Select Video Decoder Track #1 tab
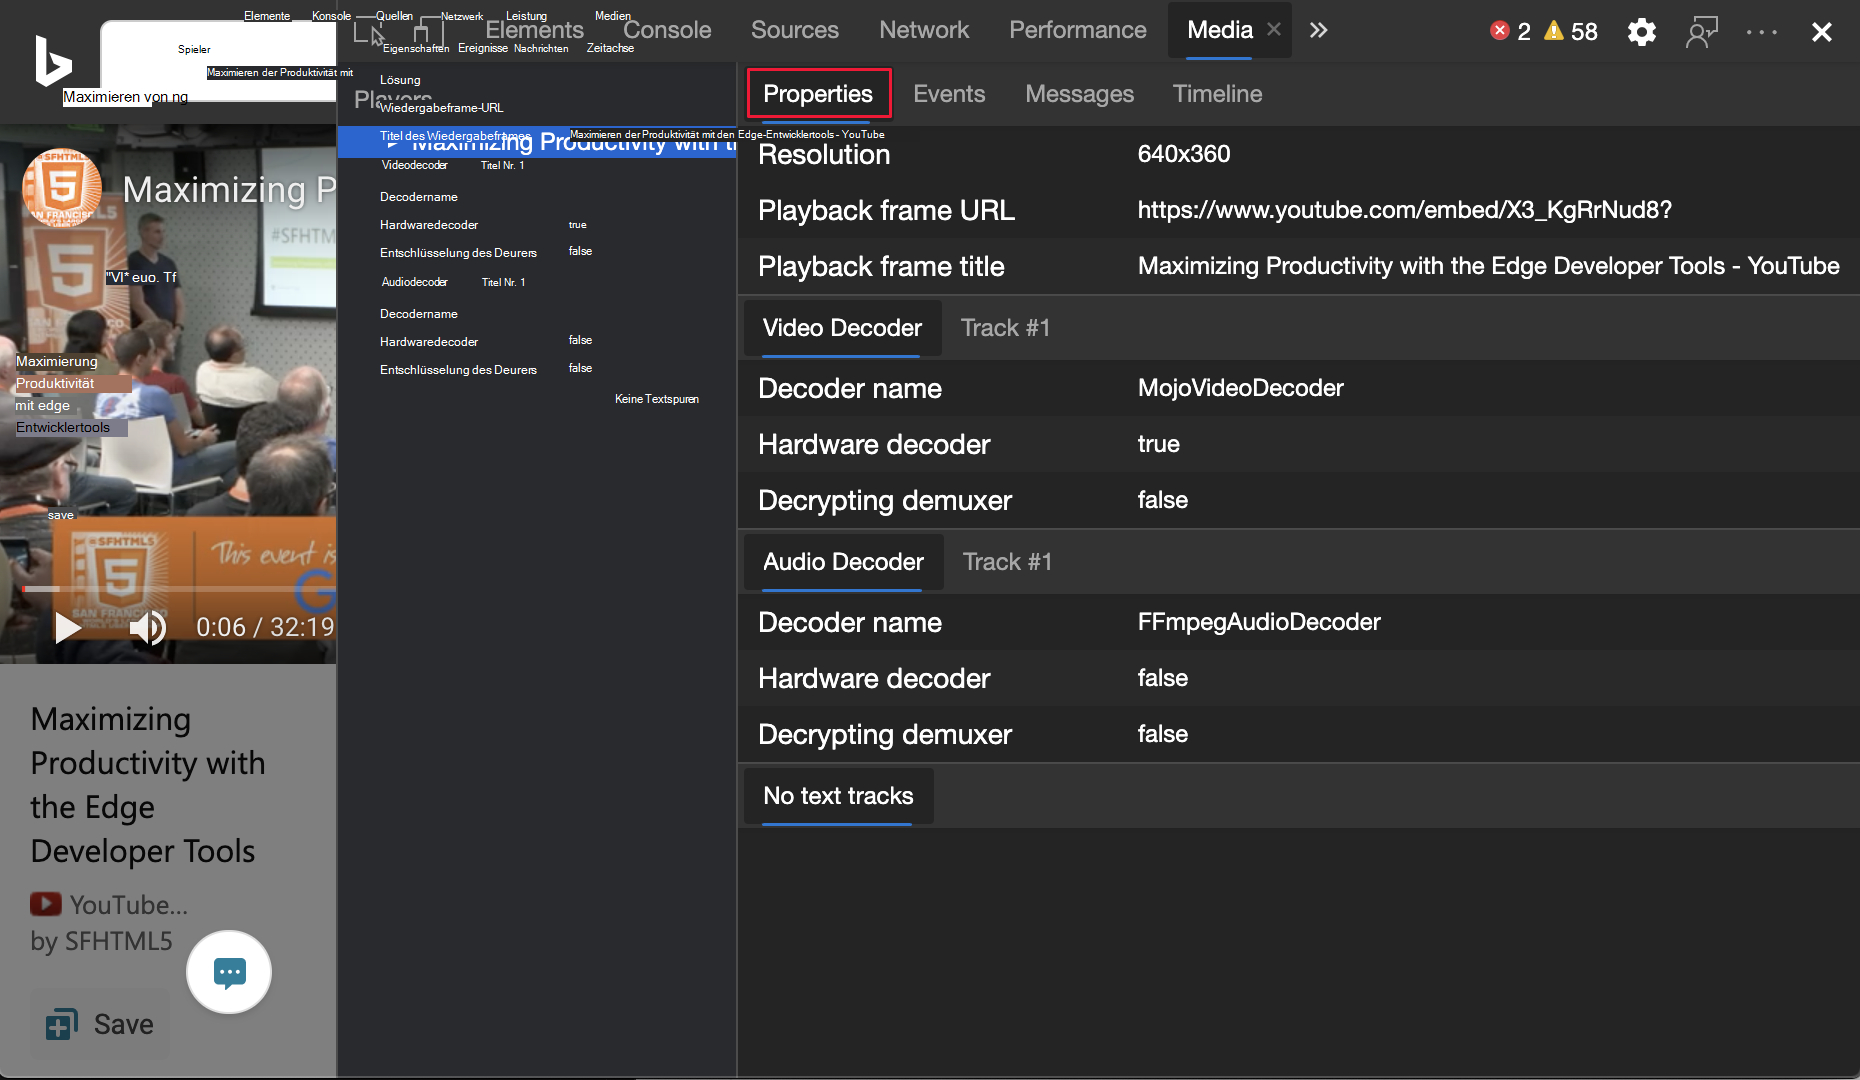Viewport: 1860px width, 1080px height. [1005, 328]
